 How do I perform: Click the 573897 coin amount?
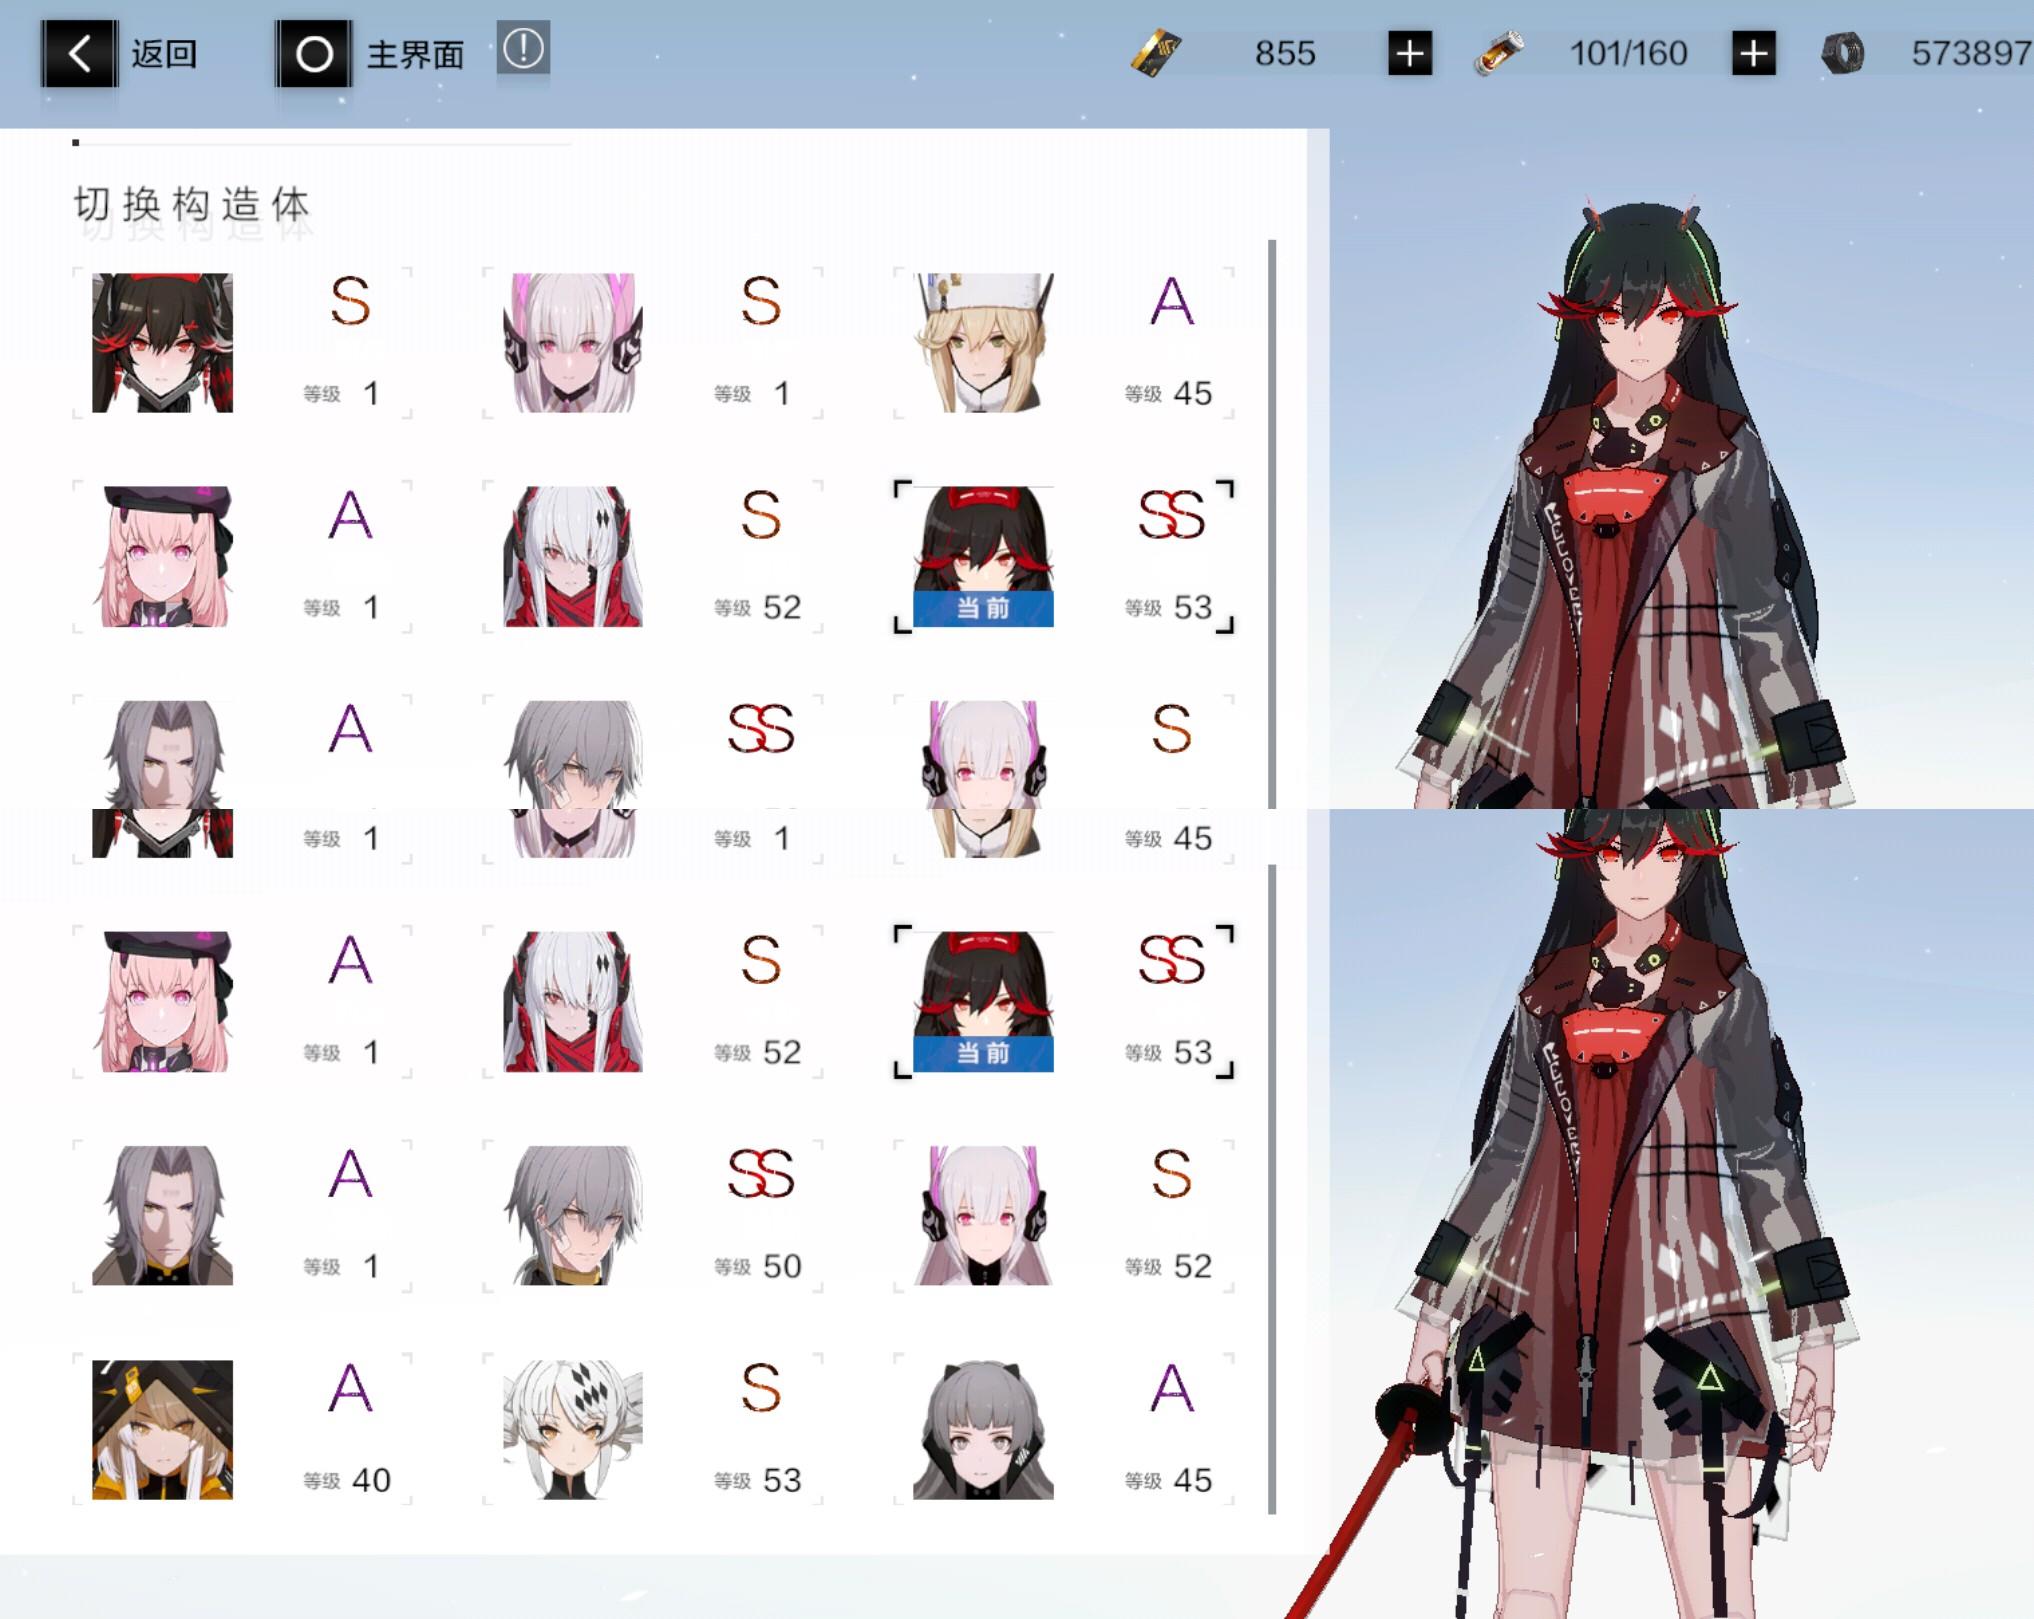point(1971,53)
